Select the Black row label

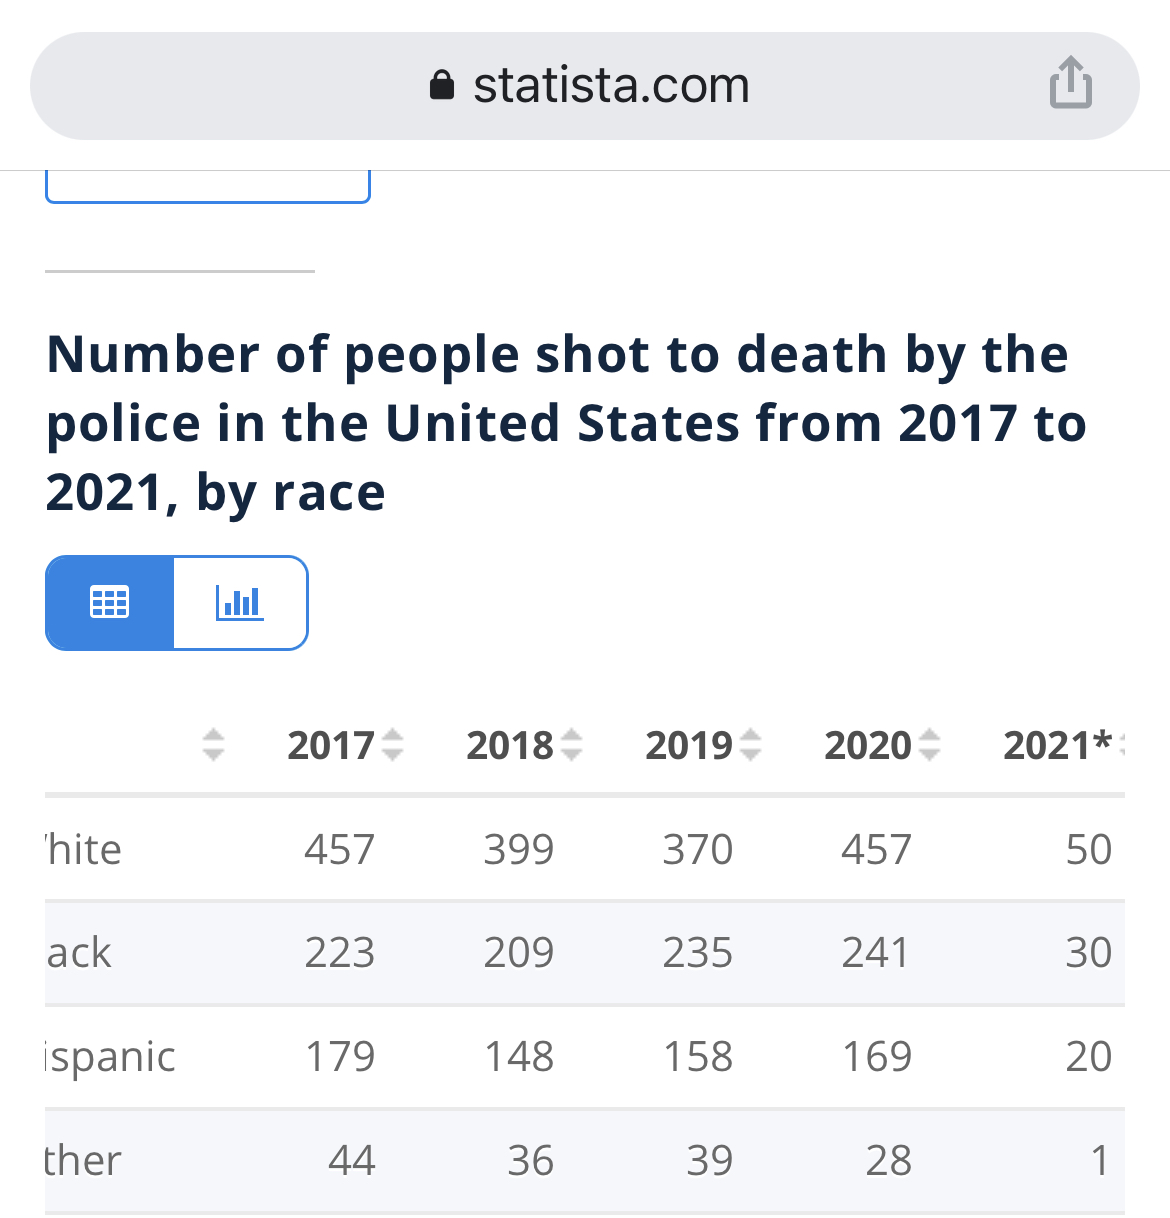point(79,953)
